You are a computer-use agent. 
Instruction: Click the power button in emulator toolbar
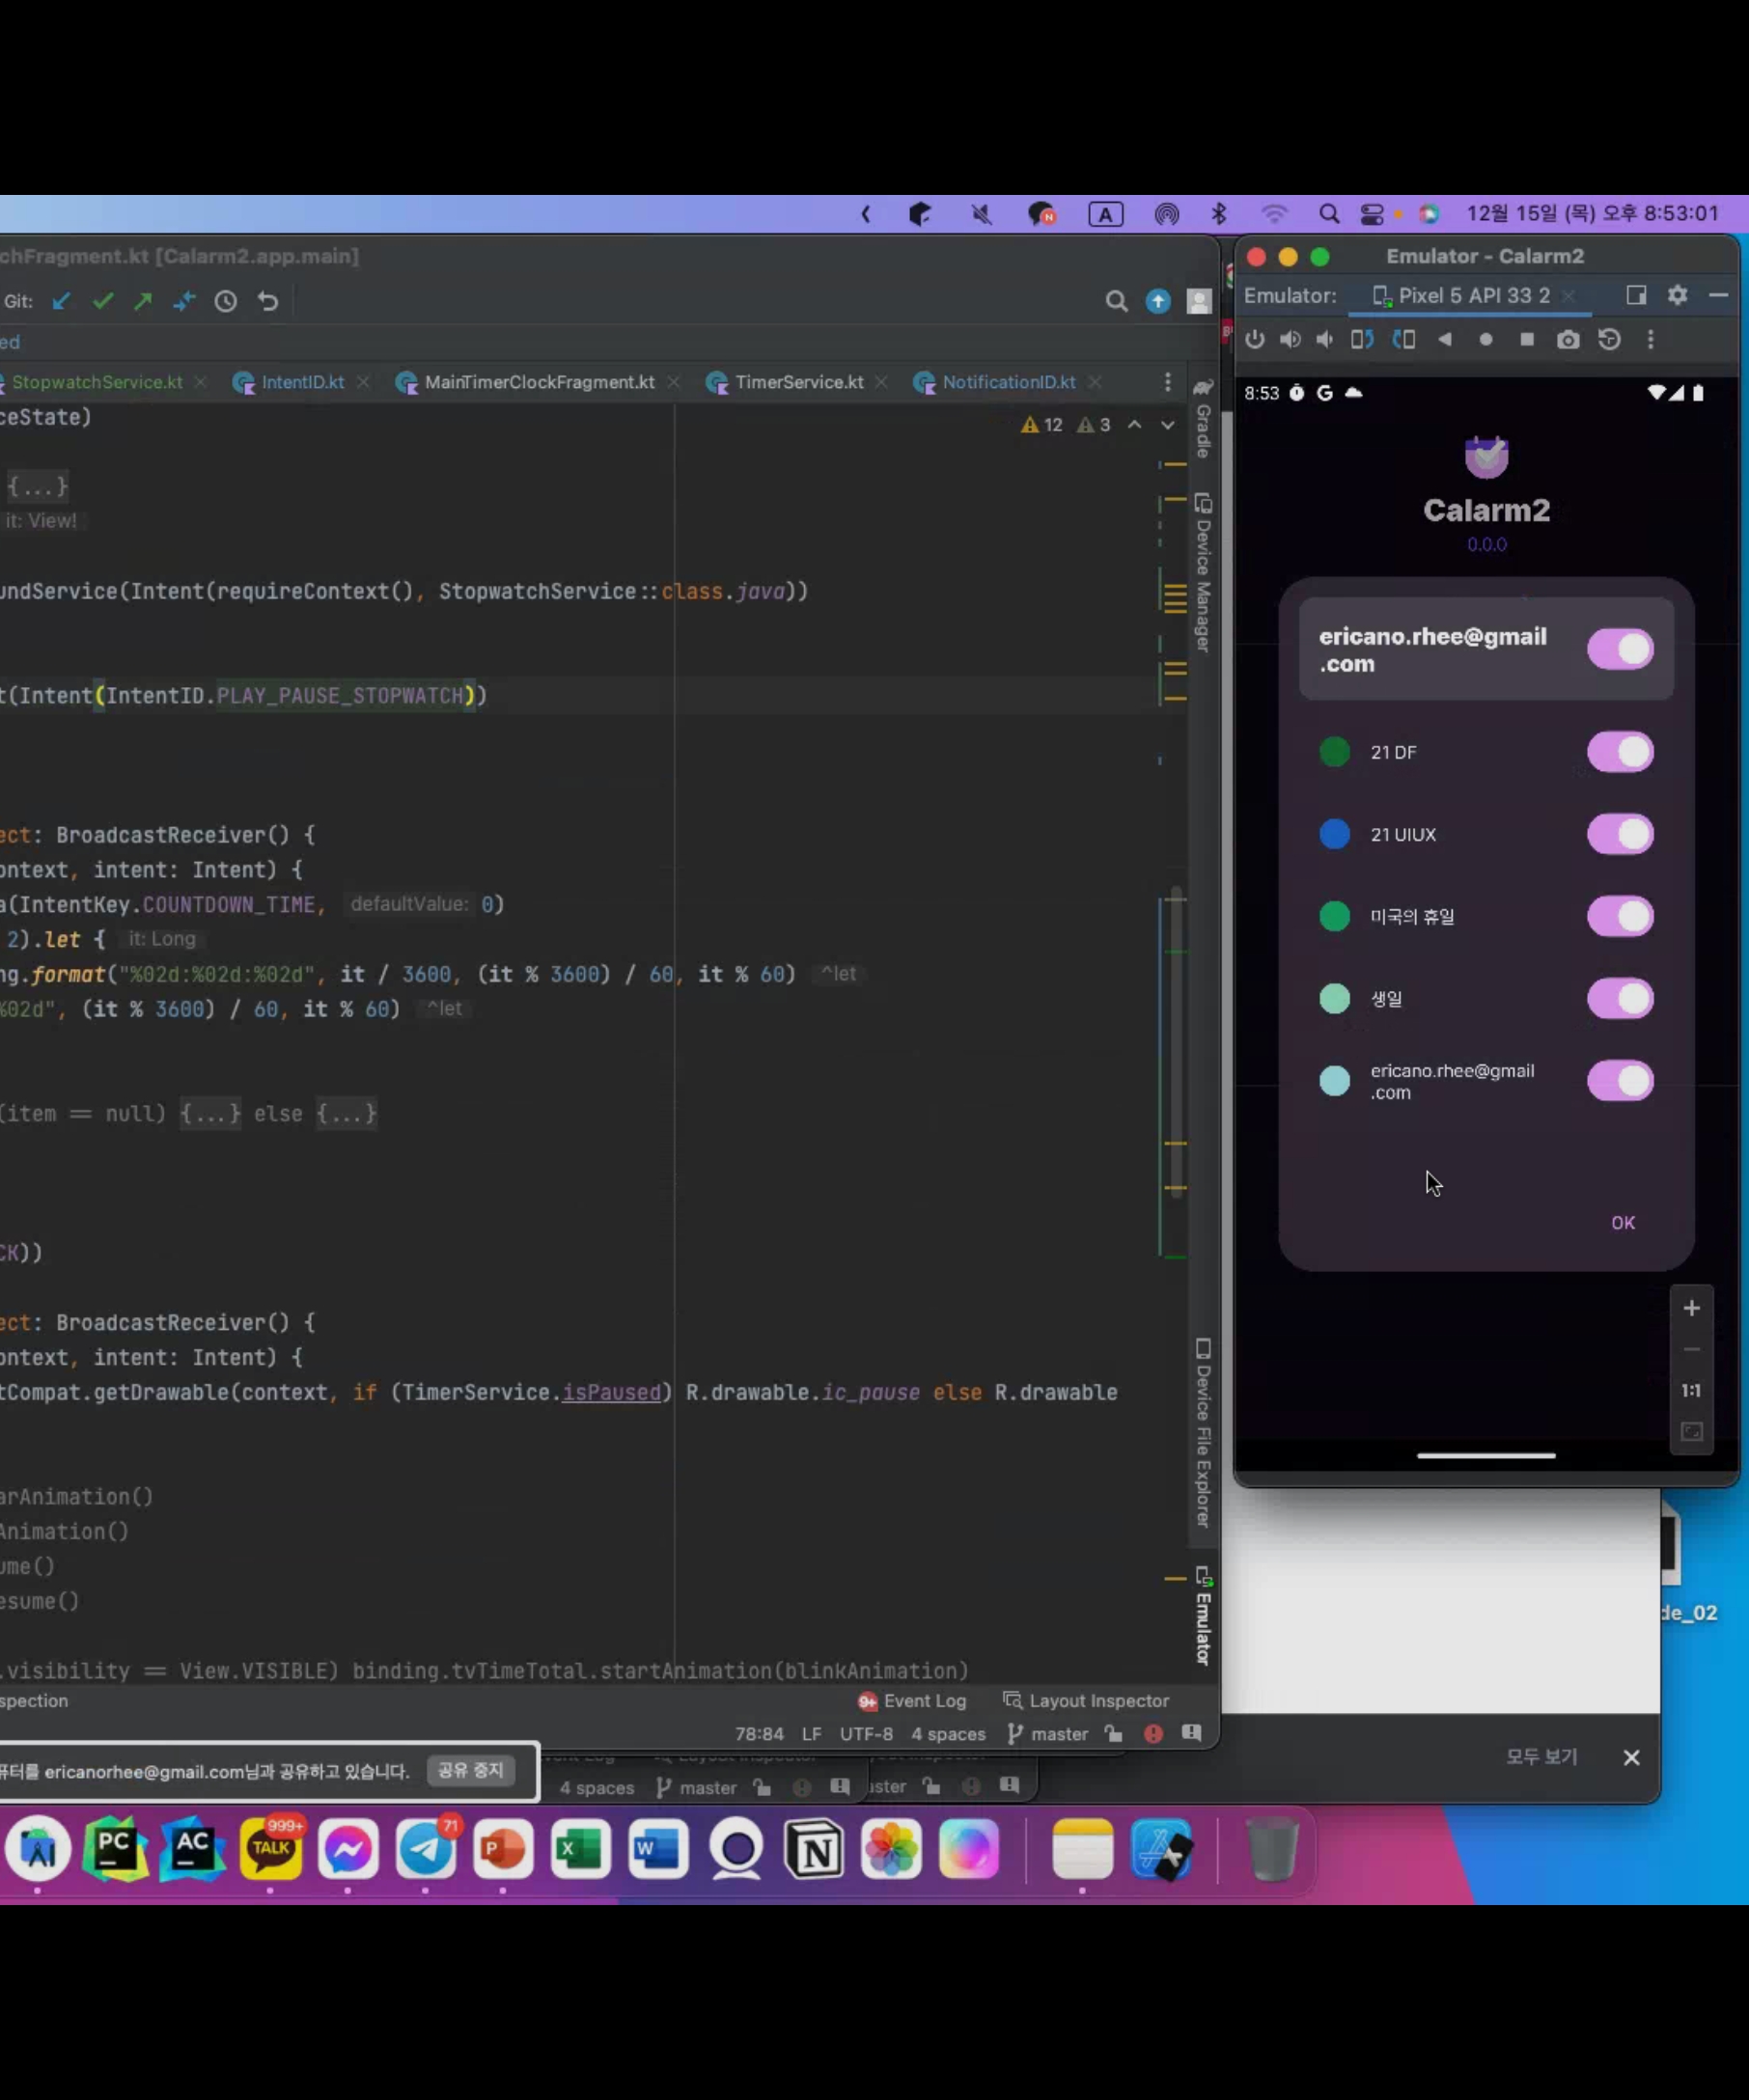click(1255, 340)
